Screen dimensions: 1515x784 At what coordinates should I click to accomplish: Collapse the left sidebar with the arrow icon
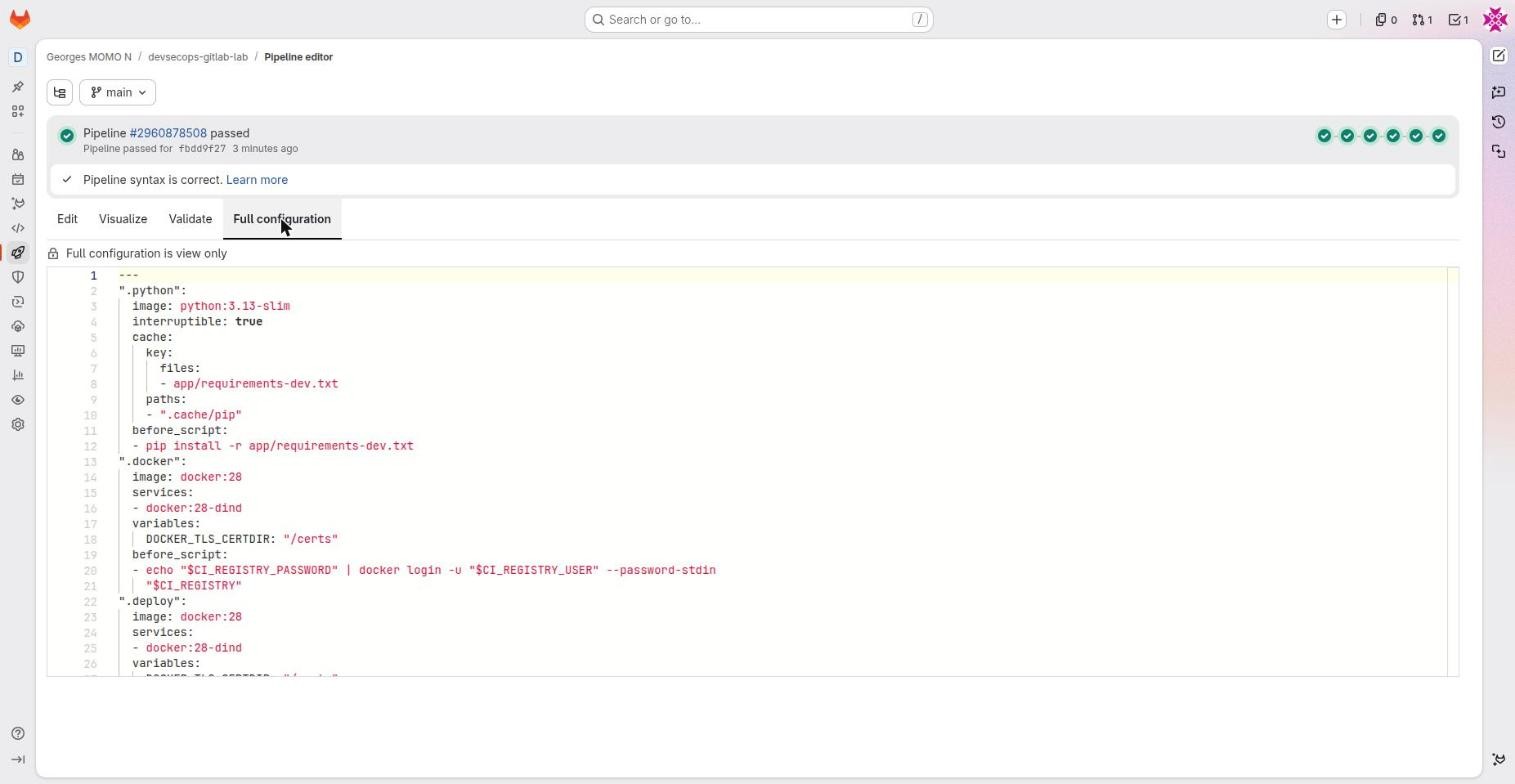coord(17,760)
